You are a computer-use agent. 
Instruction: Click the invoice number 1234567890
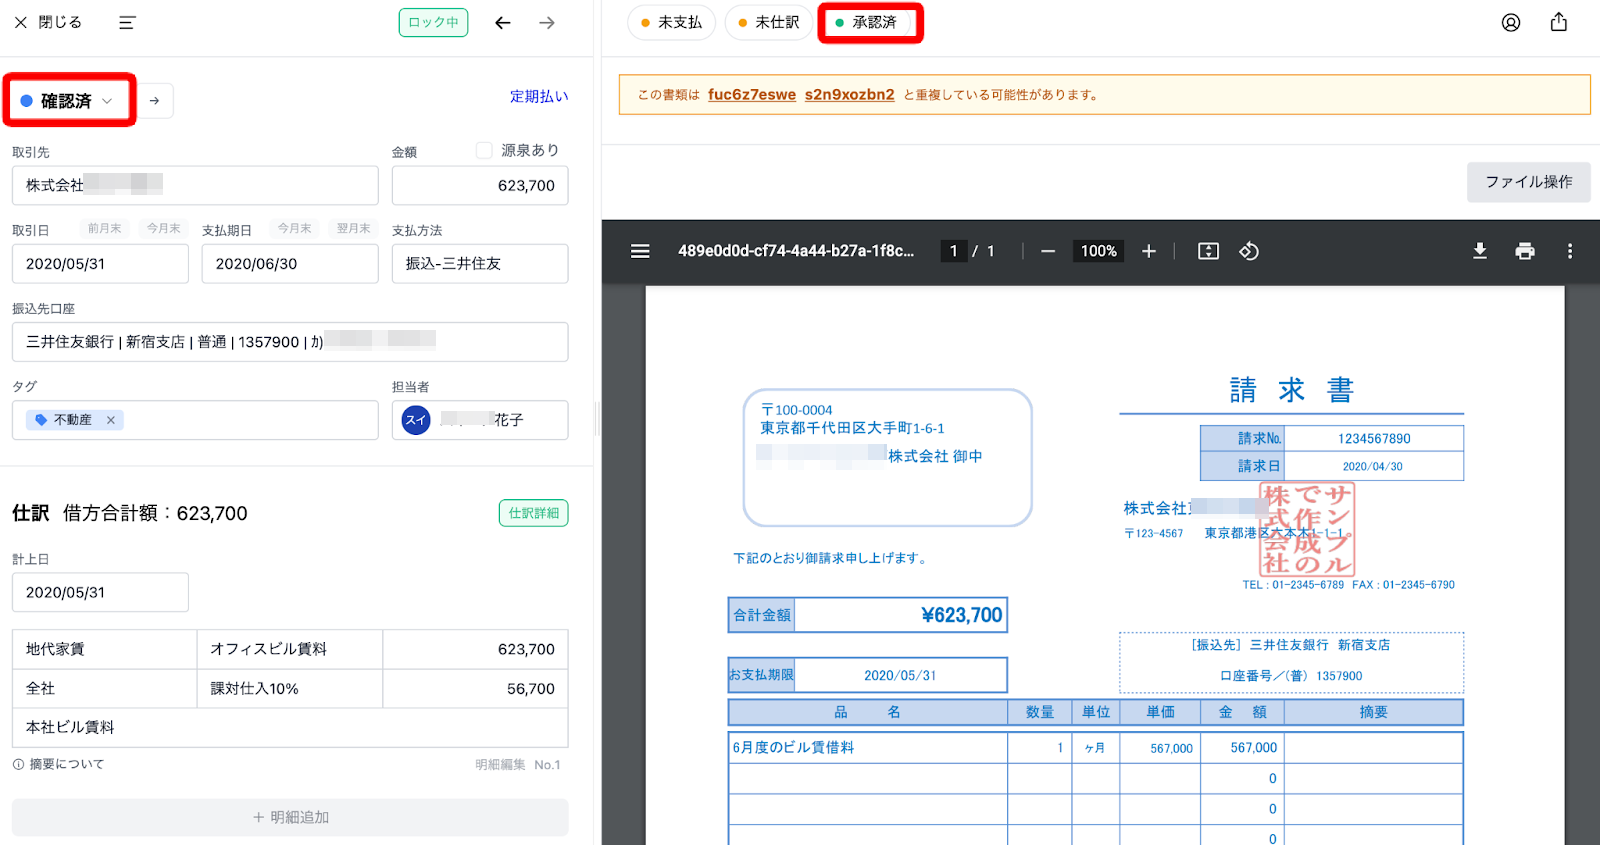pos(1374,438)
